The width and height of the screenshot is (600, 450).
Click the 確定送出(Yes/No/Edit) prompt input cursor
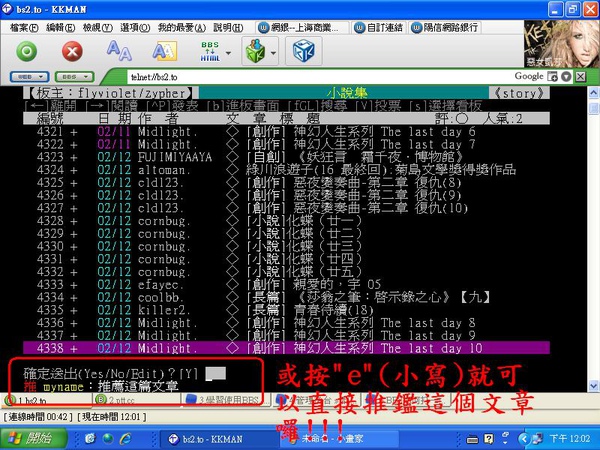click(215, 374)
